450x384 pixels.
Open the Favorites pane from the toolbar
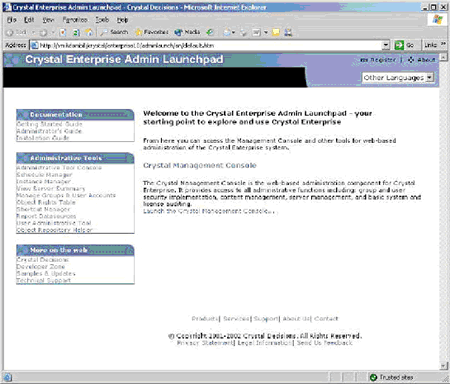coord(151,32)
